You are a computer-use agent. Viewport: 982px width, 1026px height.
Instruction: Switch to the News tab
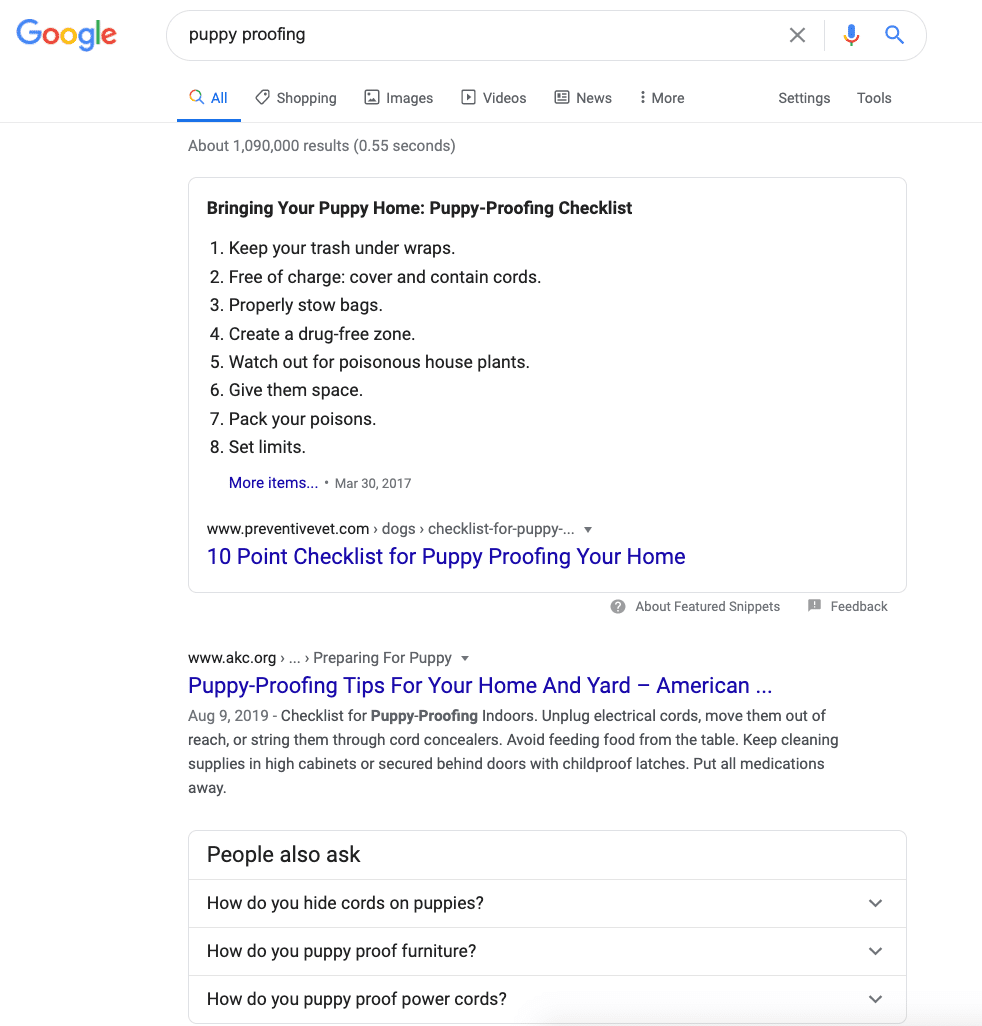click(x=583, y=97)
